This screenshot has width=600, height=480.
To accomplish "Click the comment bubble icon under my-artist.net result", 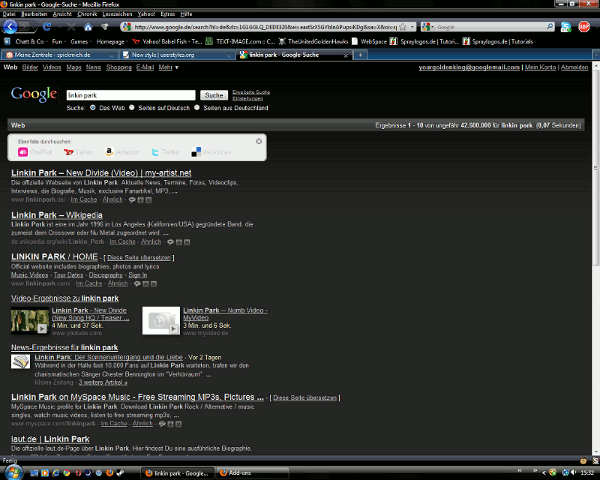I will 132,200.
